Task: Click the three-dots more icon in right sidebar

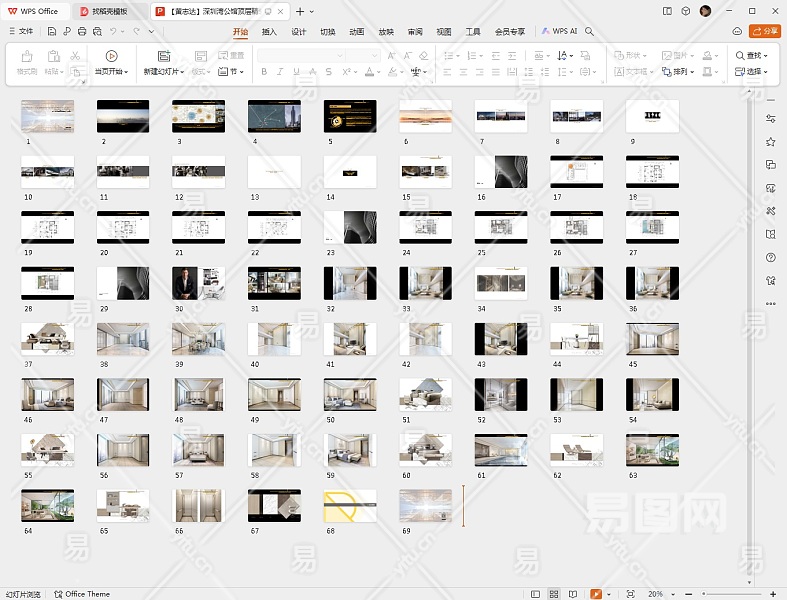Action: coord(770,303)
